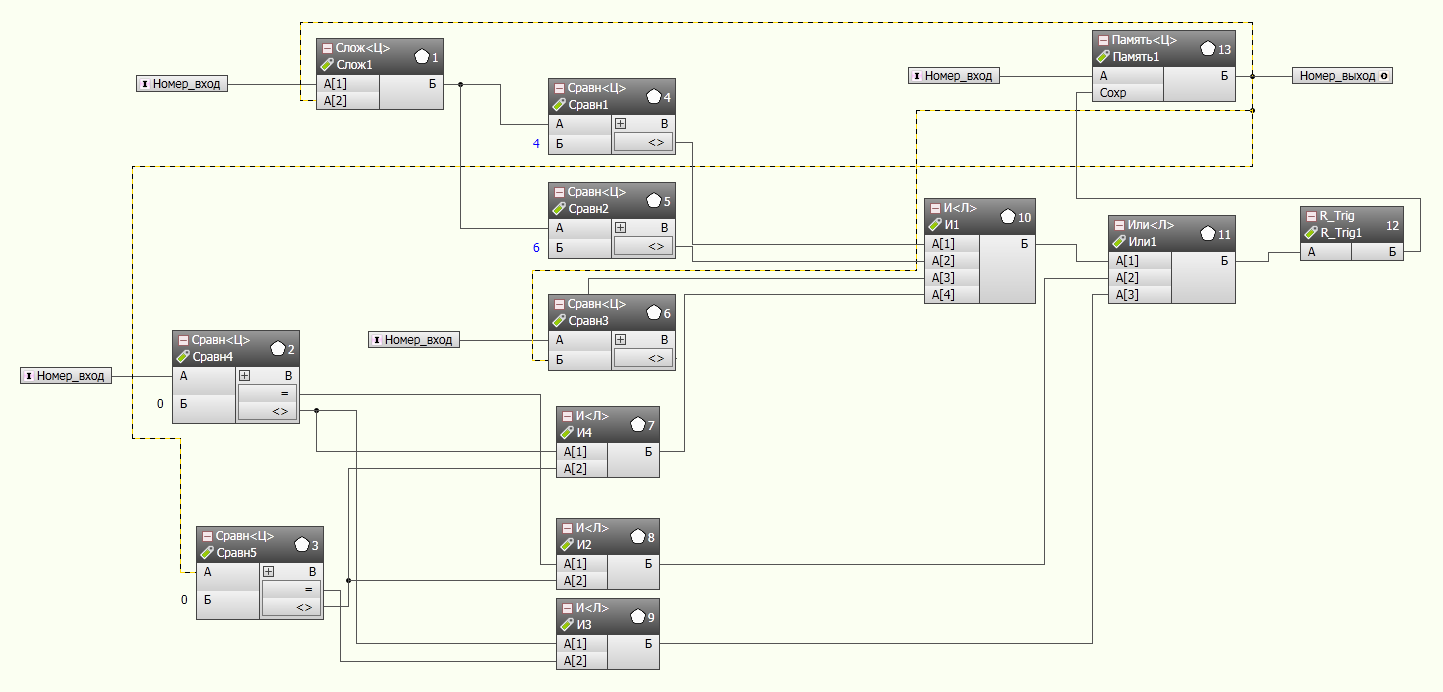Expand the plus box in Сравн2 outputs

[621, 228]
